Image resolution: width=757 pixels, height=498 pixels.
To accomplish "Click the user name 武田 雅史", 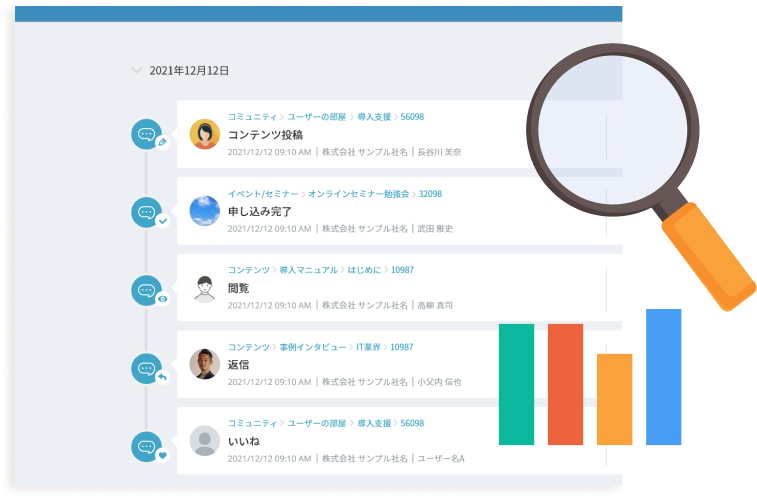I will point(435,229).
